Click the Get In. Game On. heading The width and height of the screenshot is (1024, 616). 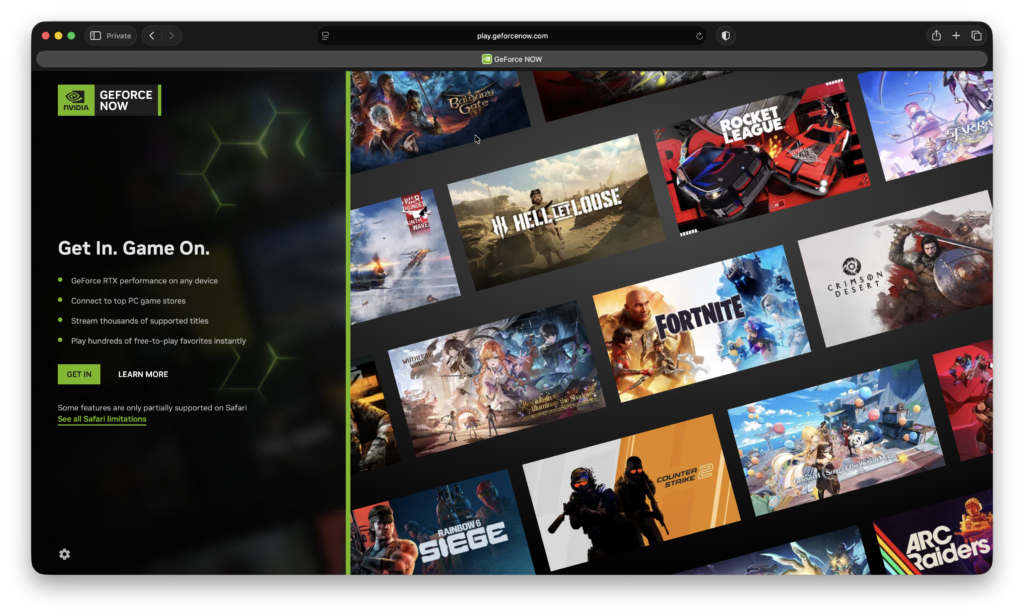click(134, 248)
